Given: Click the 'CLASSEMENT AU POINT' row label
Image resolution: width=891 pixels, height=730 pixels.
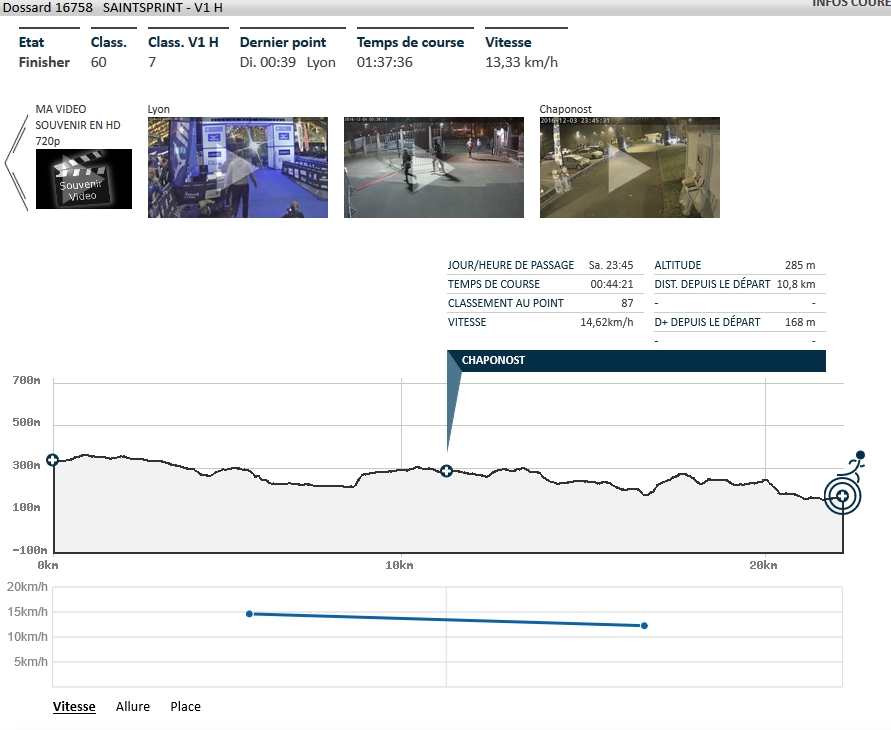Looking at the screenshot, I should [506, 303].
